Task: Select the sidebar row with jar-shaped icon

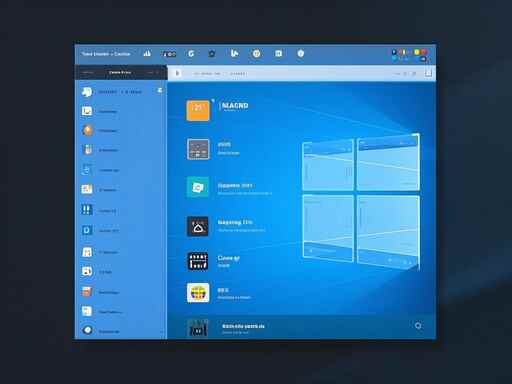Action: click(x=121, y=150)
